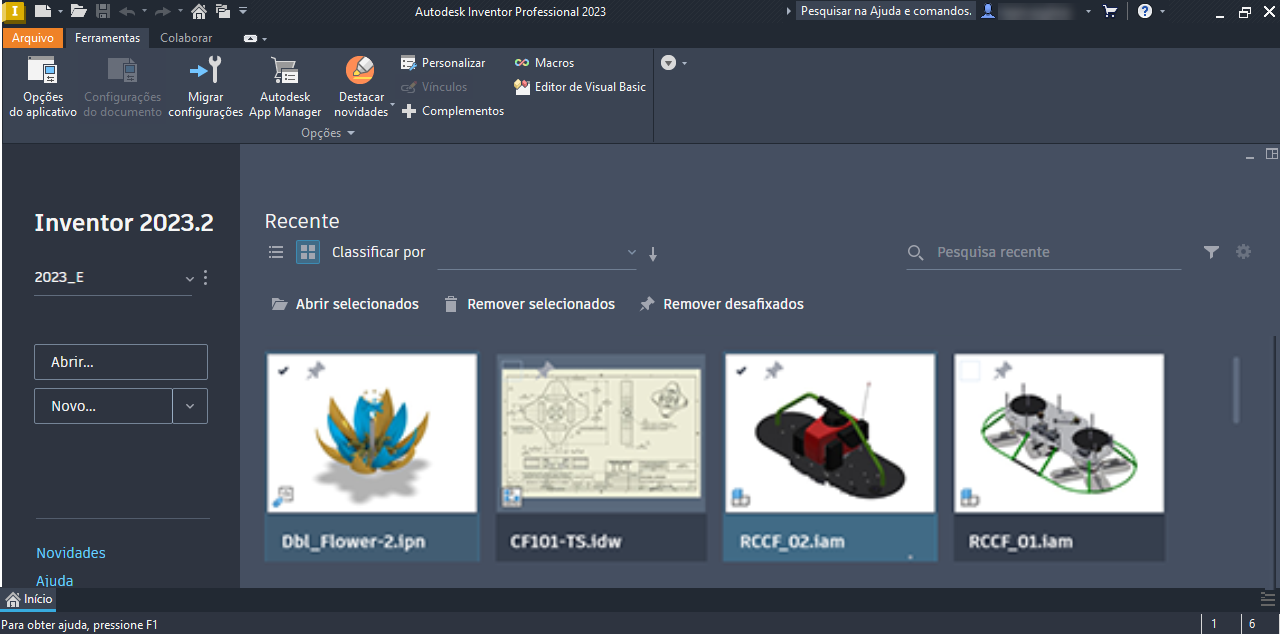Select the Início document tab
Screen dimensions: 1280x634
[29, 599]
